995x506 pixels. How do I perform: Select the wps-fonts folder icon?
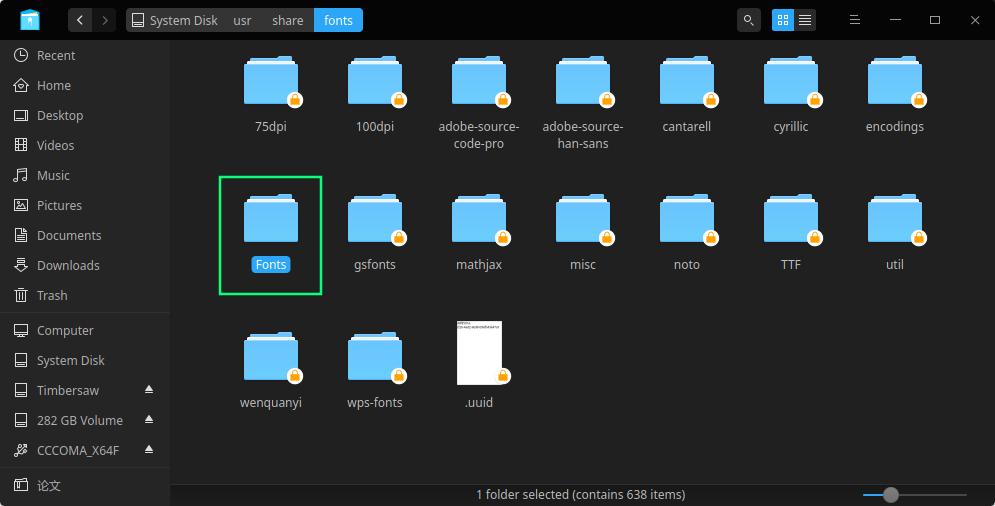(x=375, y=358)
